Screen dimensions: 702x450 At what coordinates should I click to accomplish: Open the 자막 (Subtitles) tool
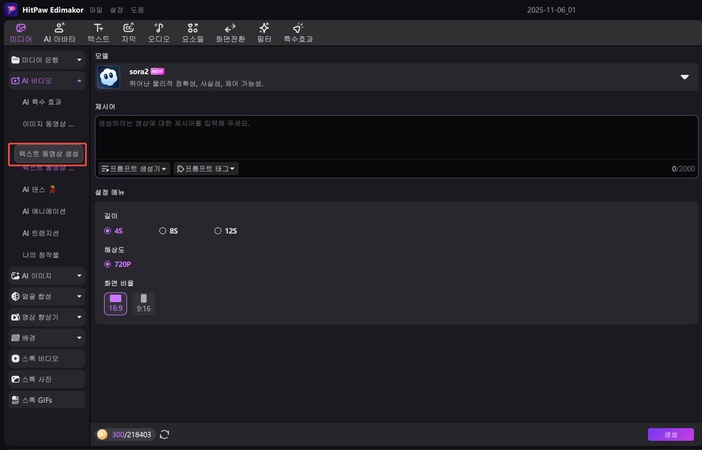[128, 33]
